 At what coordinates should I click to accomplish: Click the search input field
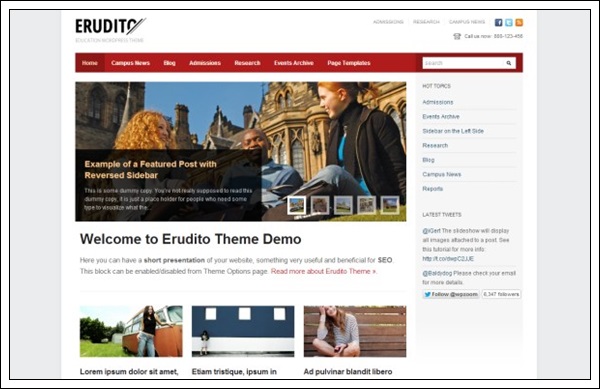point(463,63)
